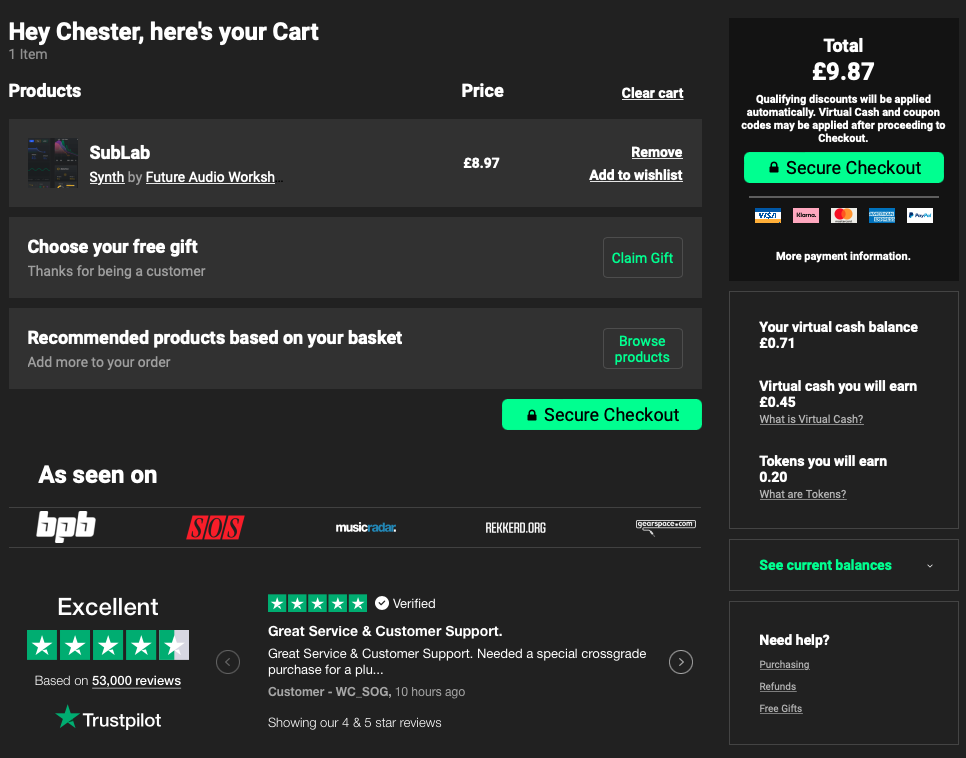Show next review with right arrow
The width and height of the screenshot is (966, 758).
681,662
